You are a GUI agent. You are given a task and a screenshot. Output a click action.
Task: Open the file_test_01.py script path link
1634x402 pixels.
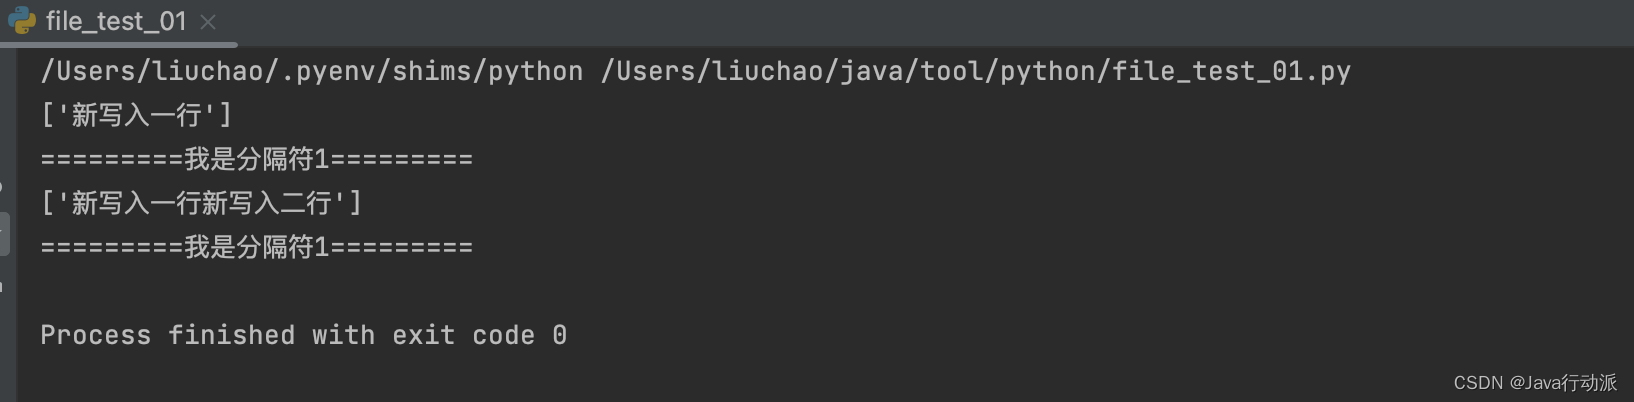point(976,72)
